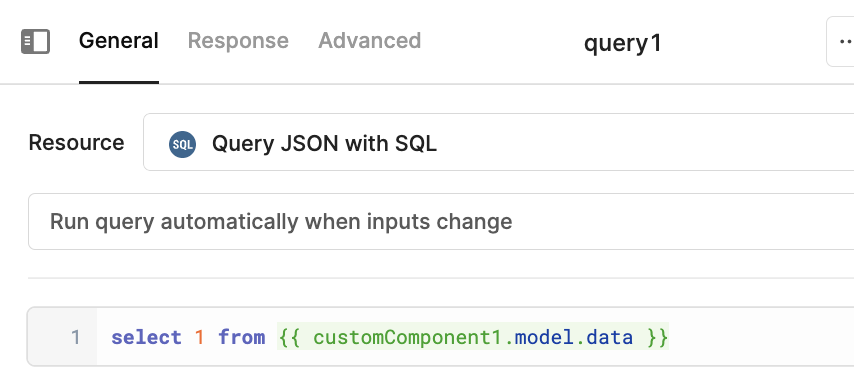Click the Resource label
The height and width of the screenshot is (390, 854).
(x=76, y=143)
